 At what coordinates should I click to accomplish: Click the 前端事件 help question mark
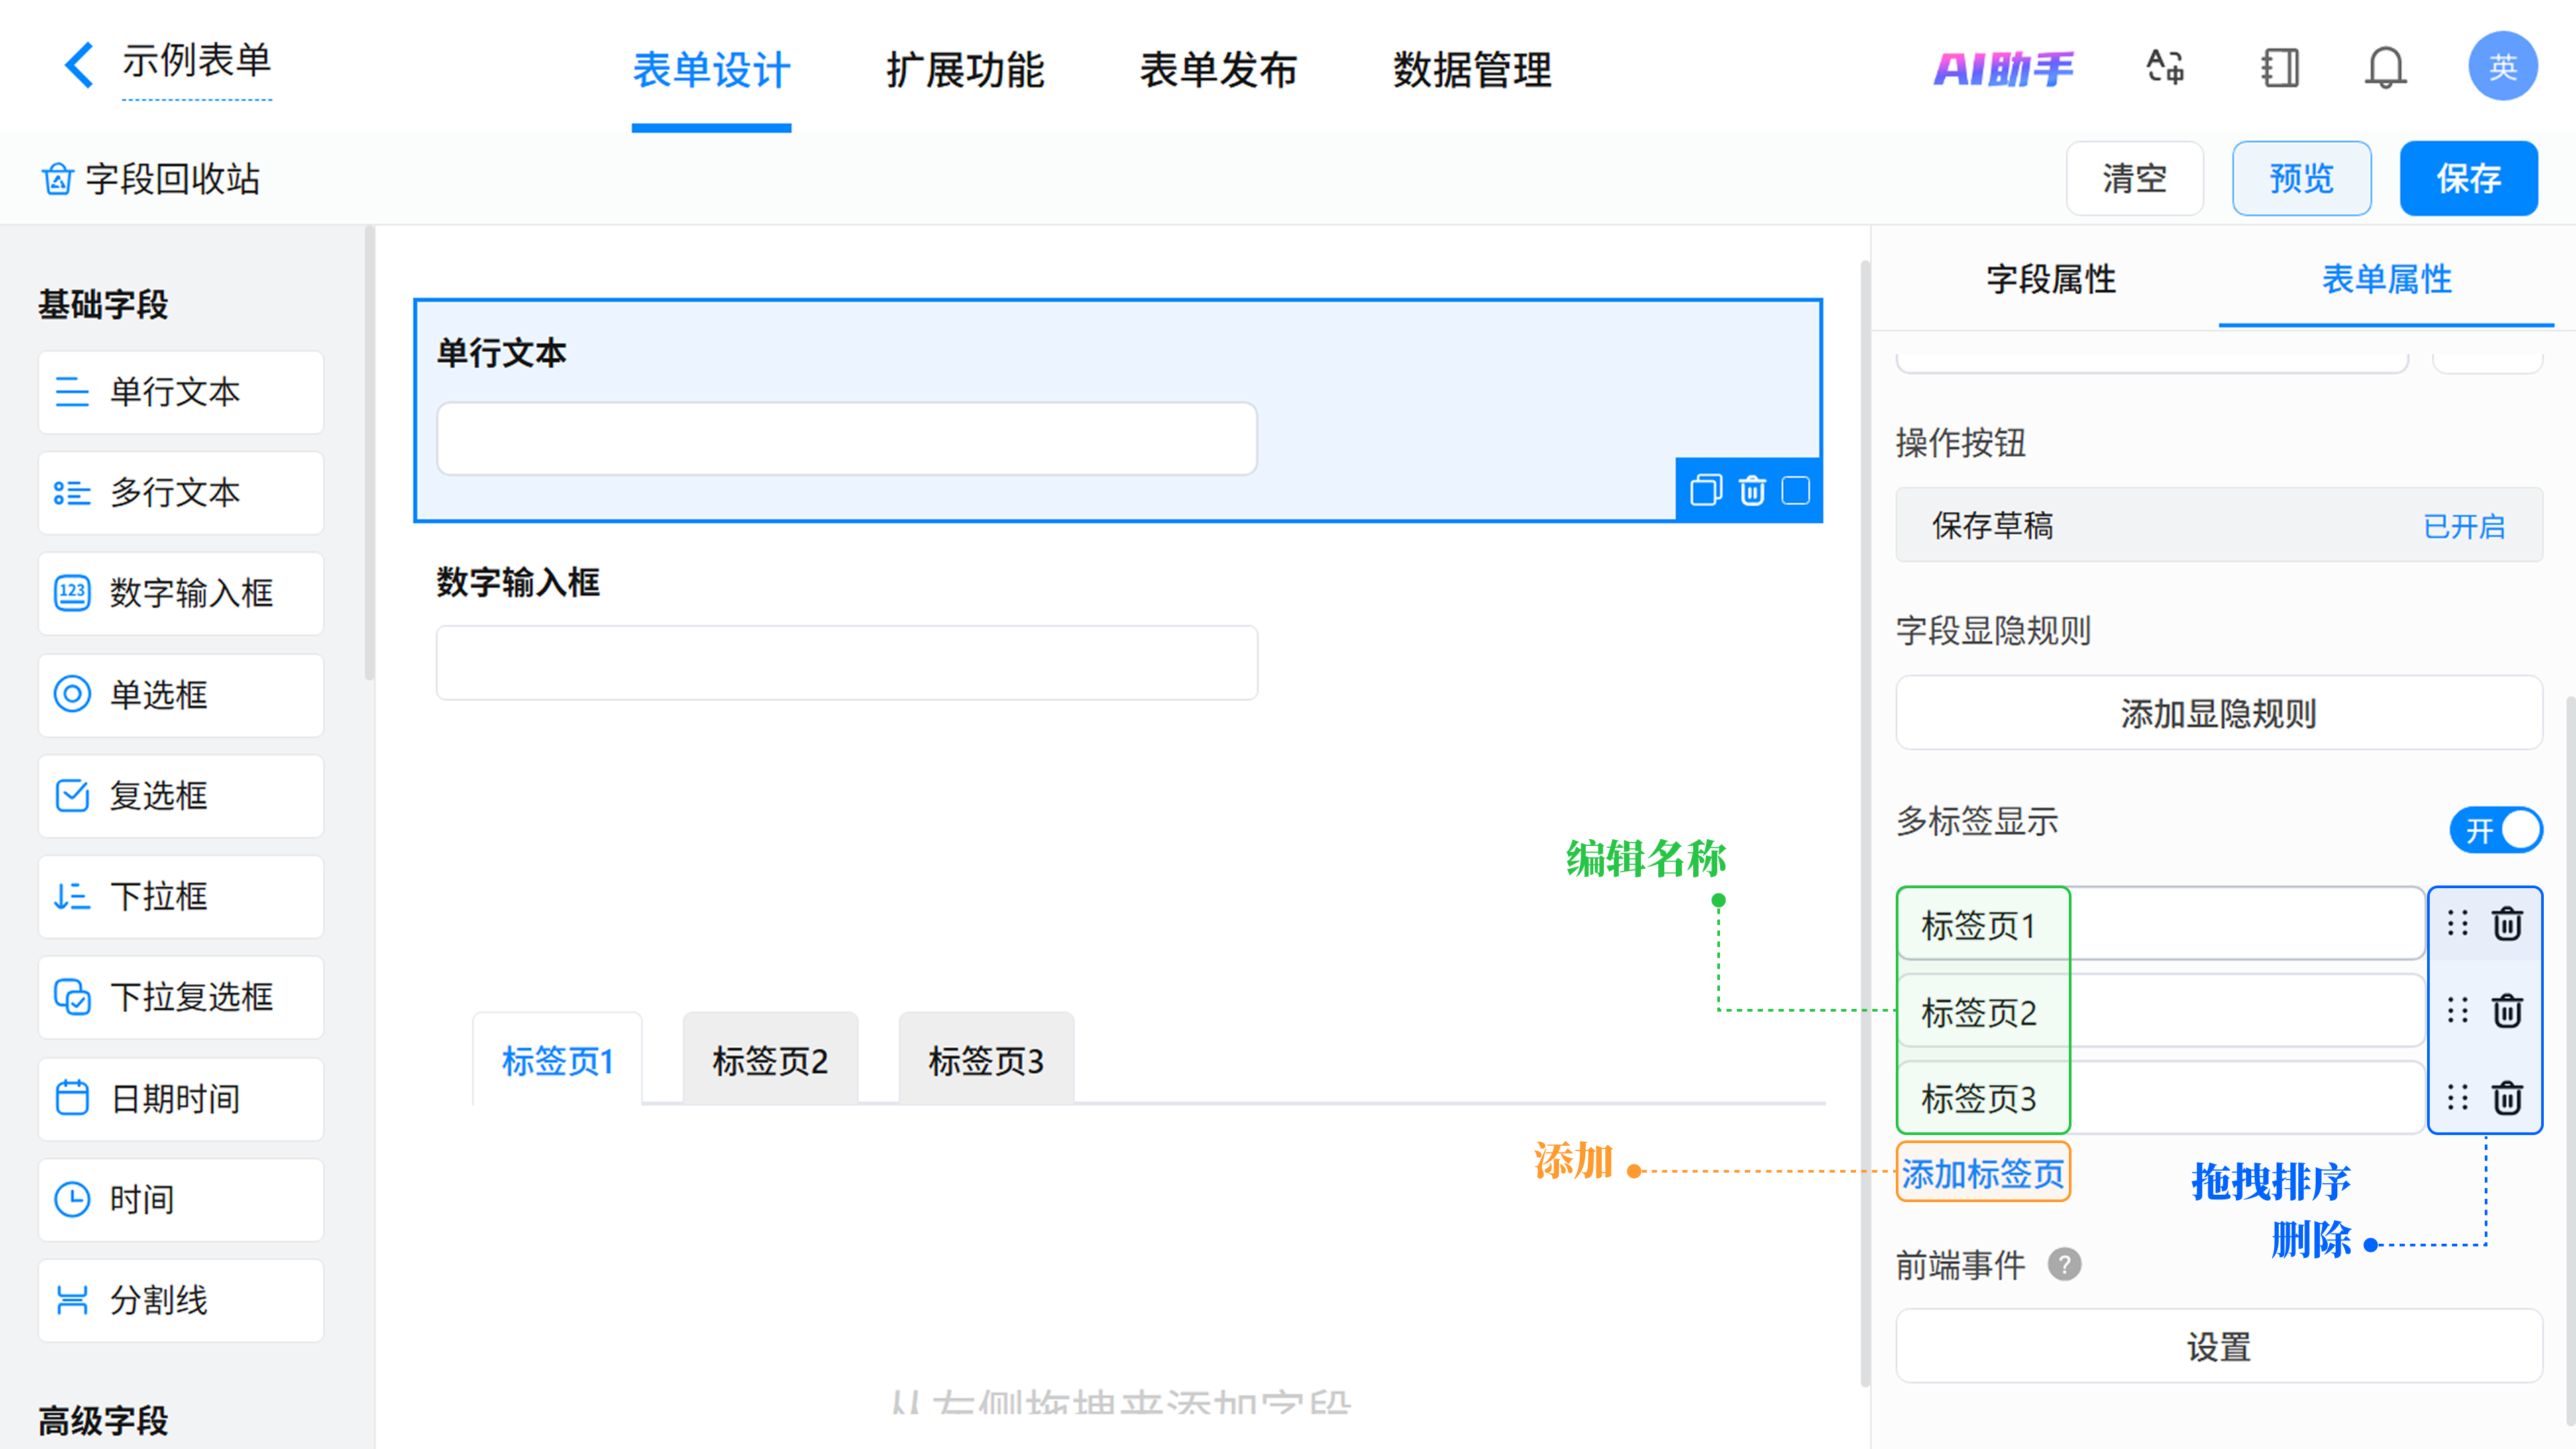2064,1265
